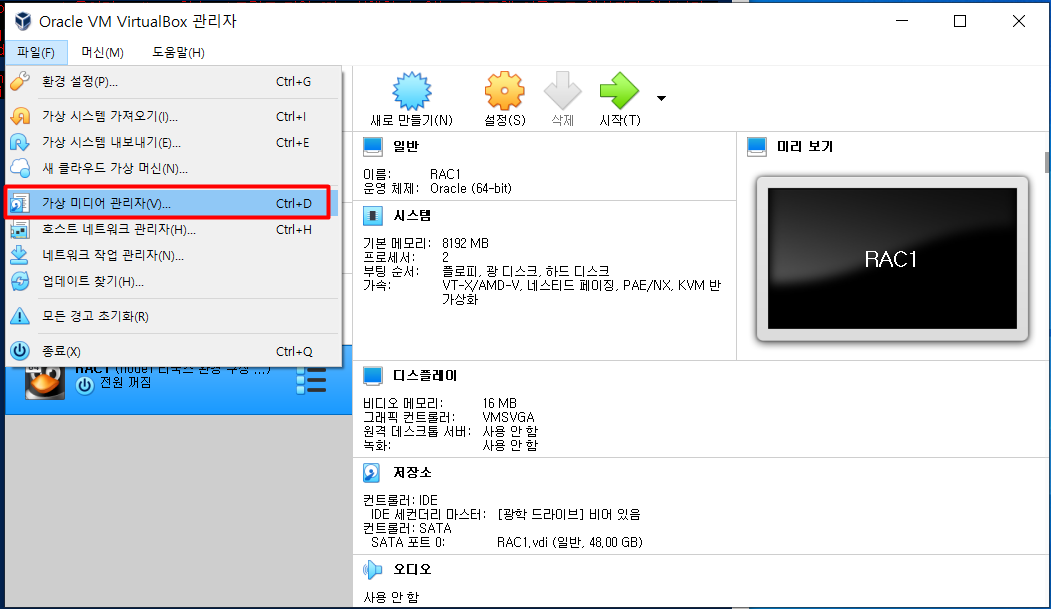Click the 삭제 toolbar arrow
This screenshot has height=609, width=1051.
562,99
